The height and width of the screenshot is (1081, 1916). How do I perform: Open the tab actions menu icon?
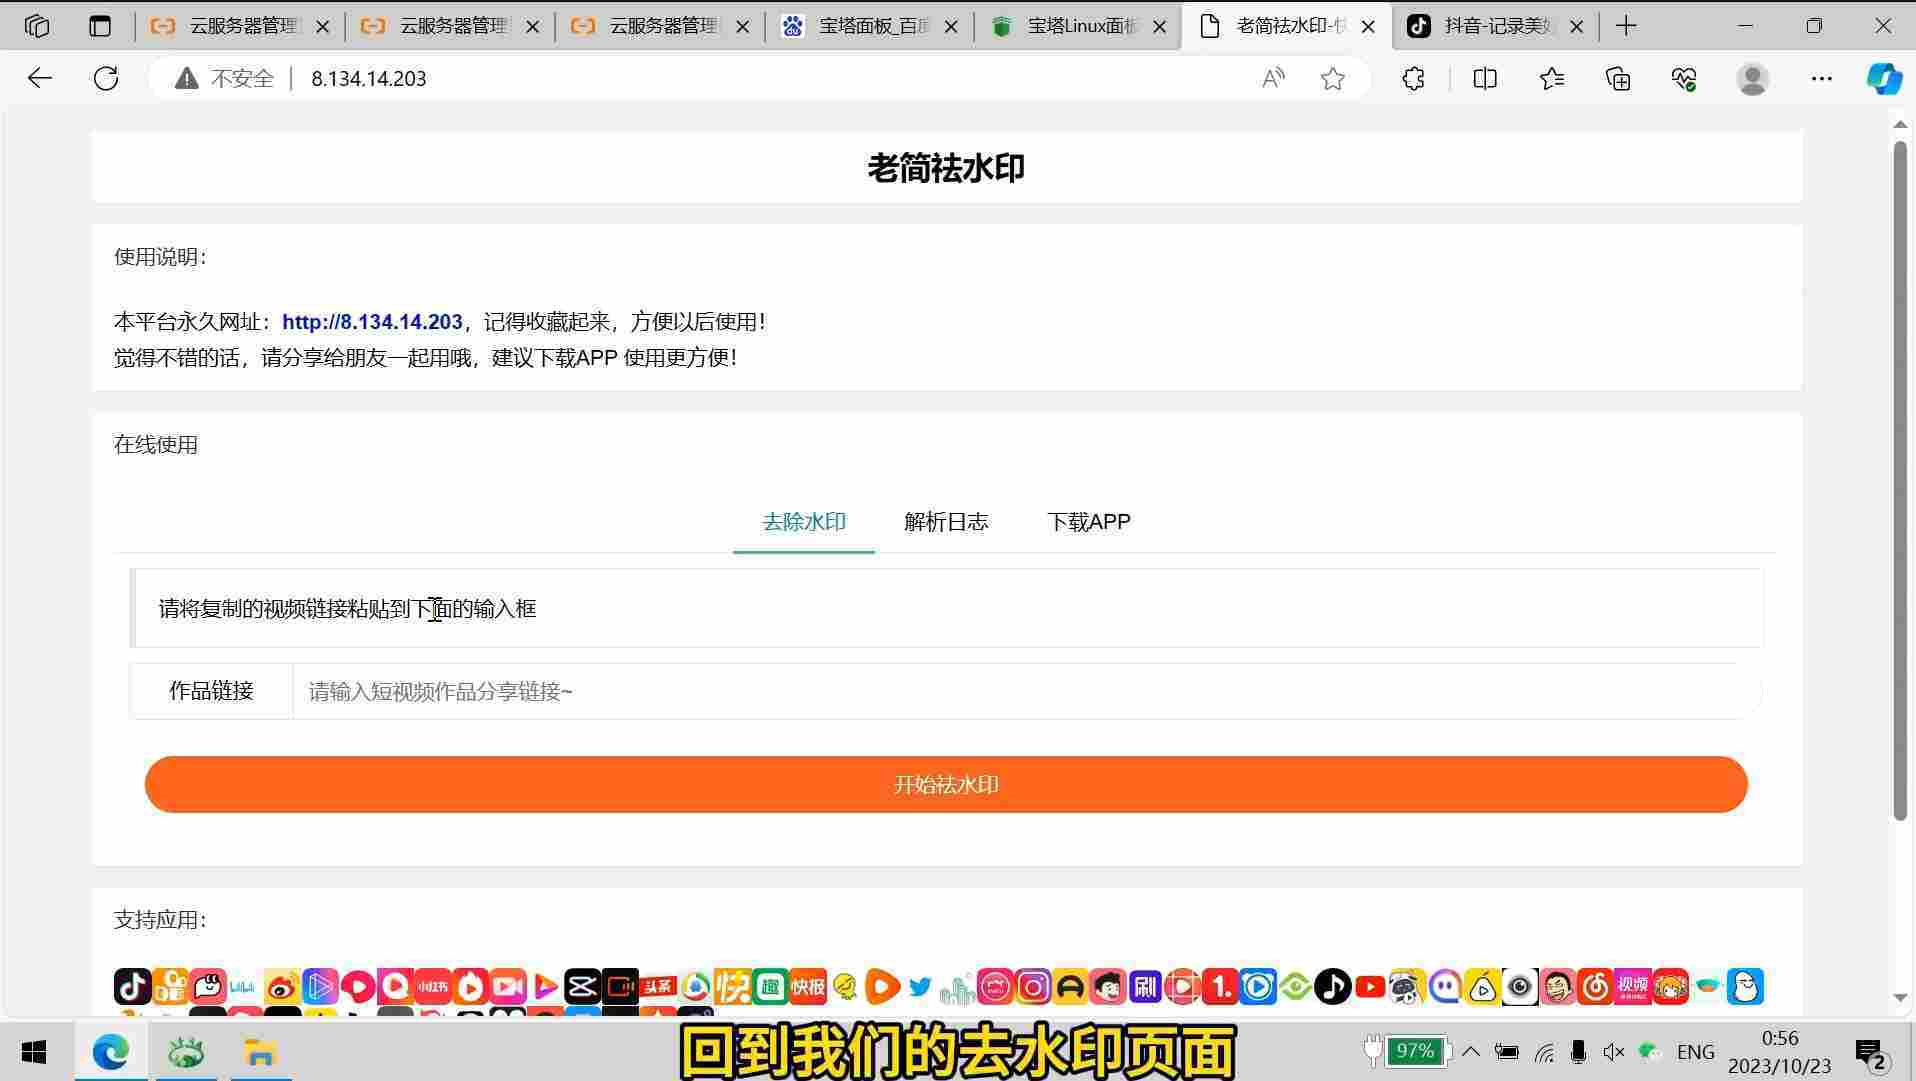(x=100, y=26)
